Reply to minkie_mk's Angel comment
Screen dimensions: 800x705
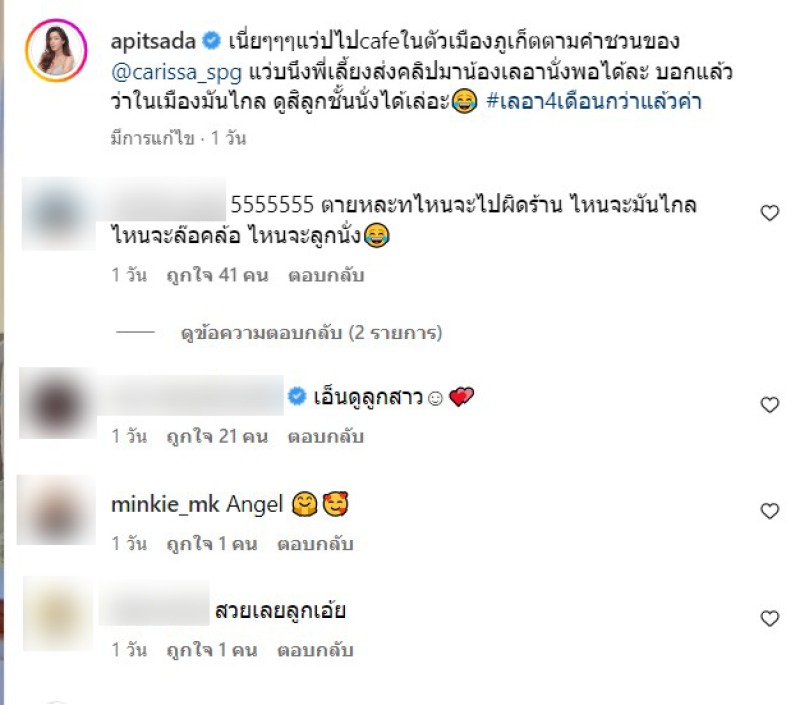(x=315, y=544)
